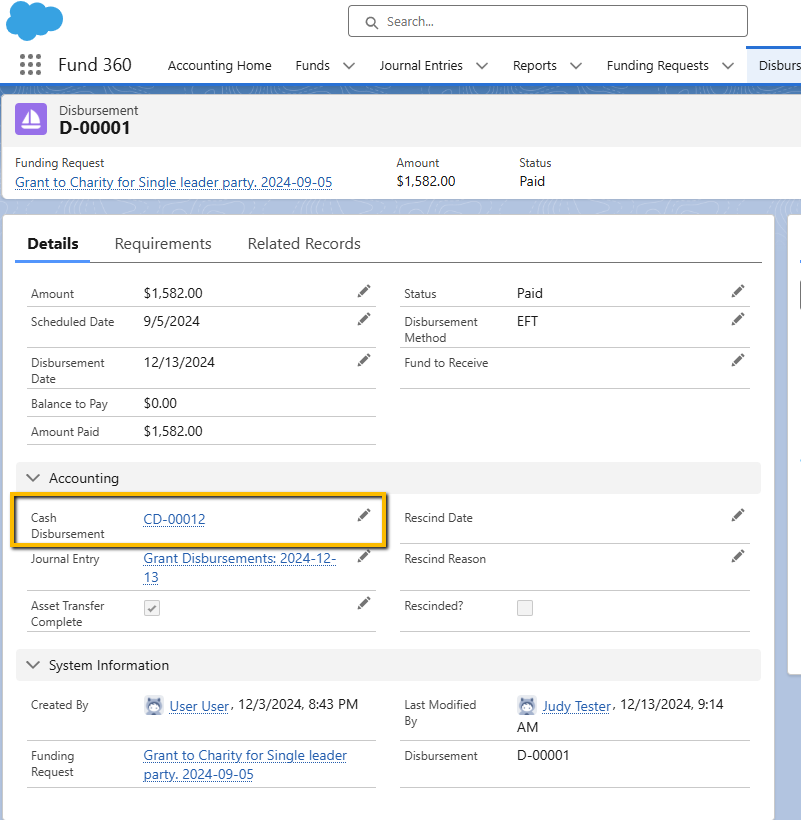
Task: Open the Funds dropdown chevron
Action: click(349, 66)
